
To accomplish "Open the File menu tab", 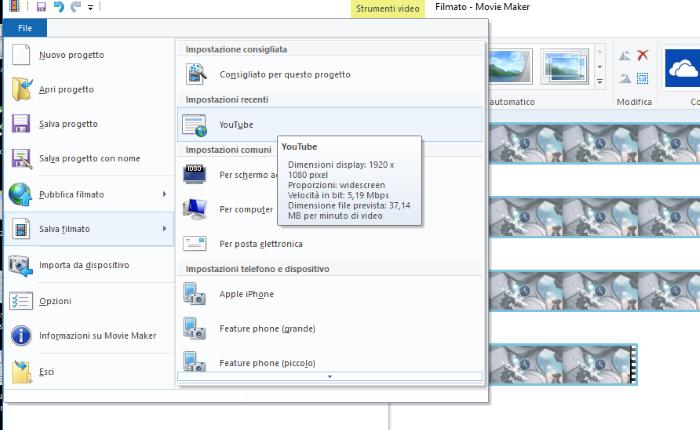I will point(25,27).
